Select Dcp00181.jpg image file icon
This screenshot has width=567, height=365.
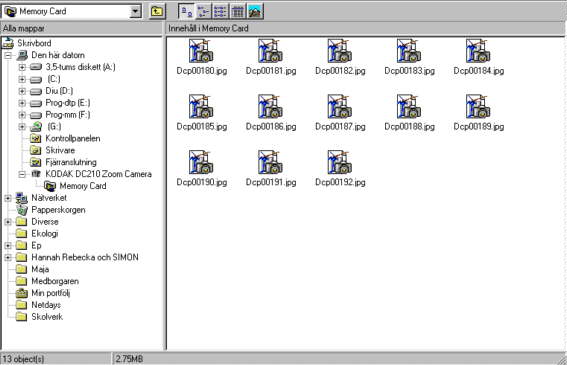[x=270, y=51]
